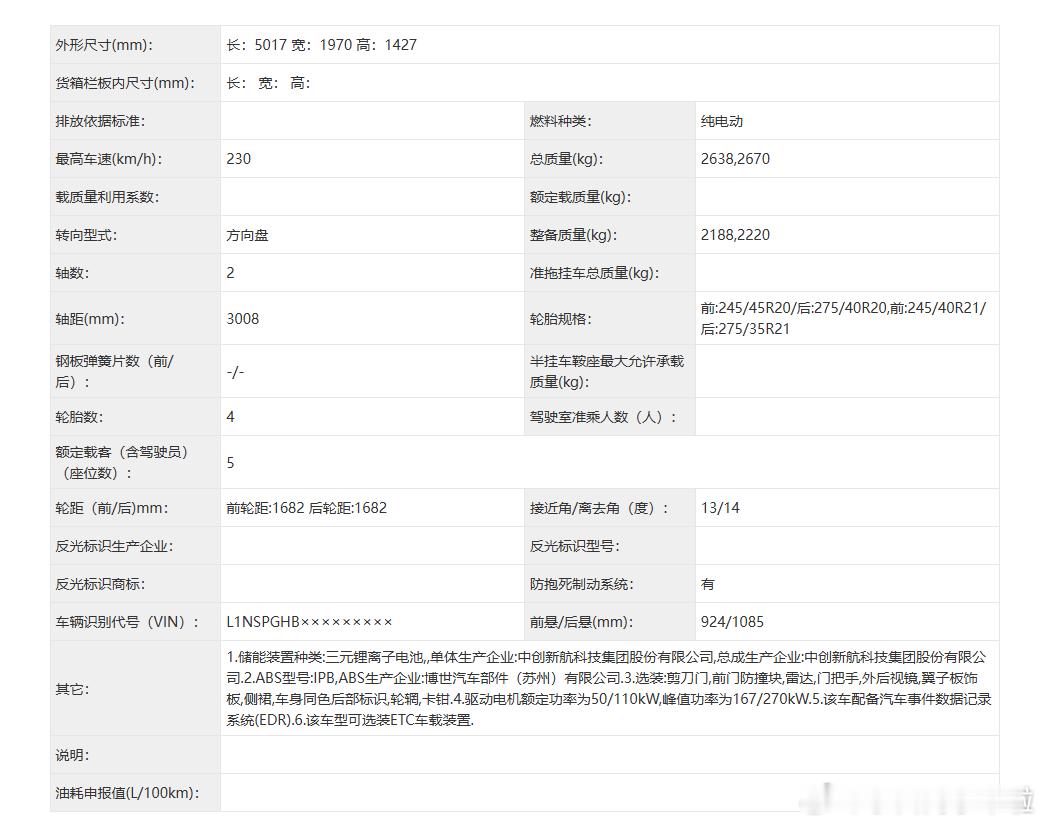This screenshot has height=825, width=1044.
Task: Click the 额定载客(含驾驶员) label
Action: (x=123, y=463)
